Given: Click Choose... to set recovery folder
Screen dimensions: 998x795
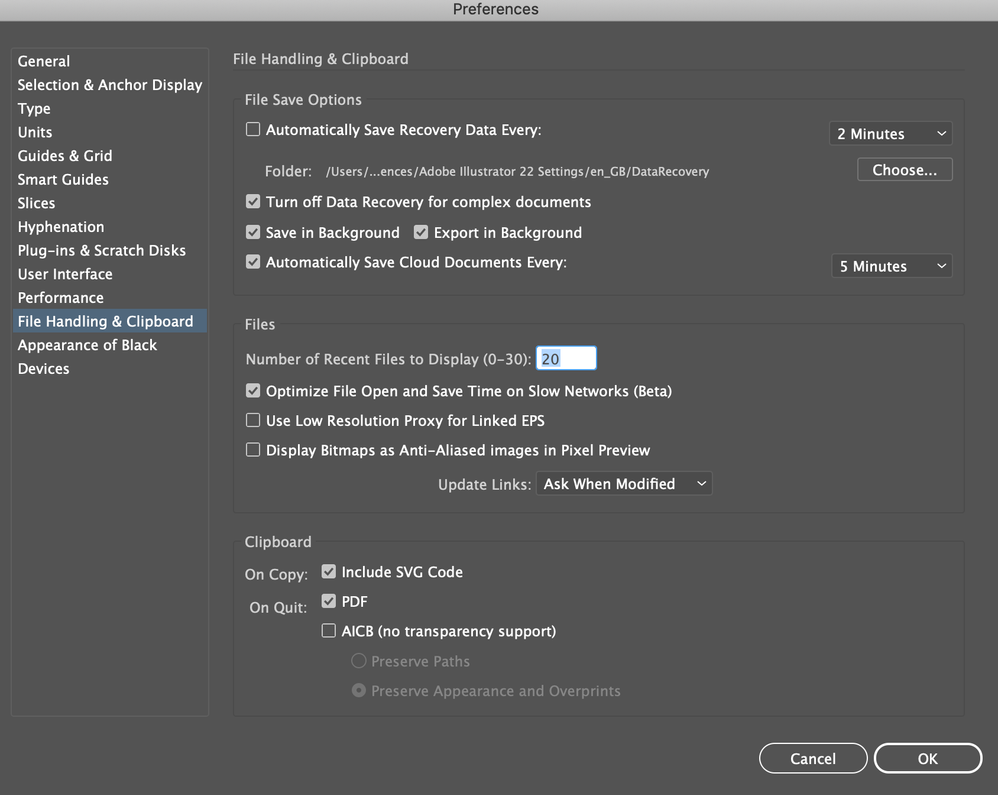Looking at the screenshot, I should point(904,170).
